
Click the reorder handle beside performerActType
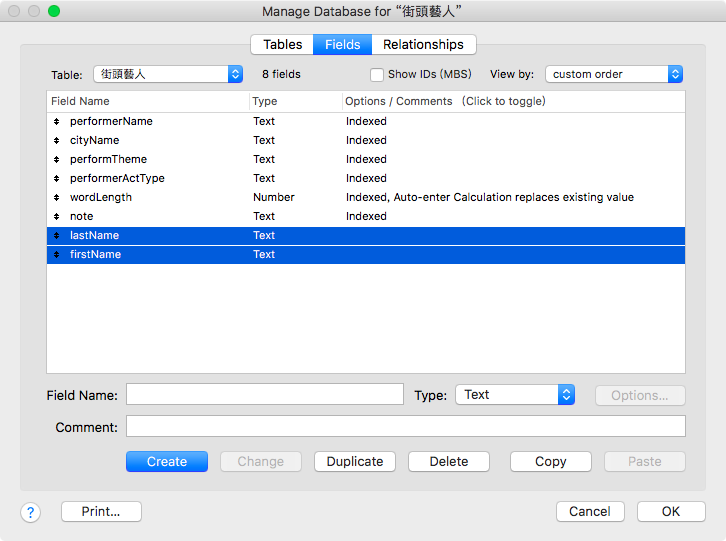point(56,178)
